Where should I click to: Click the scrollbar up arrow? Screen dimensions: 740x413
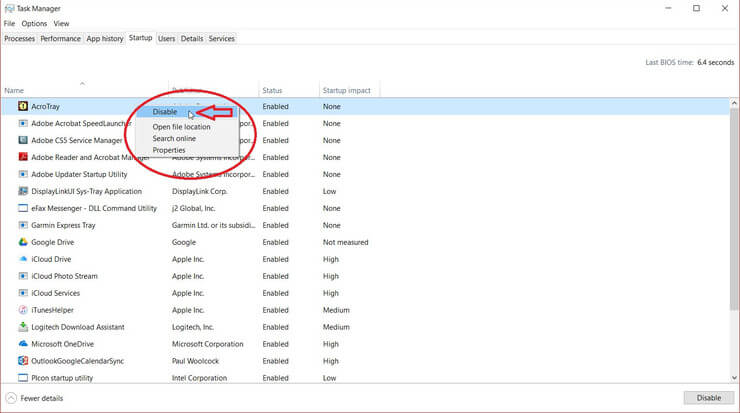(x=734, y=103)
